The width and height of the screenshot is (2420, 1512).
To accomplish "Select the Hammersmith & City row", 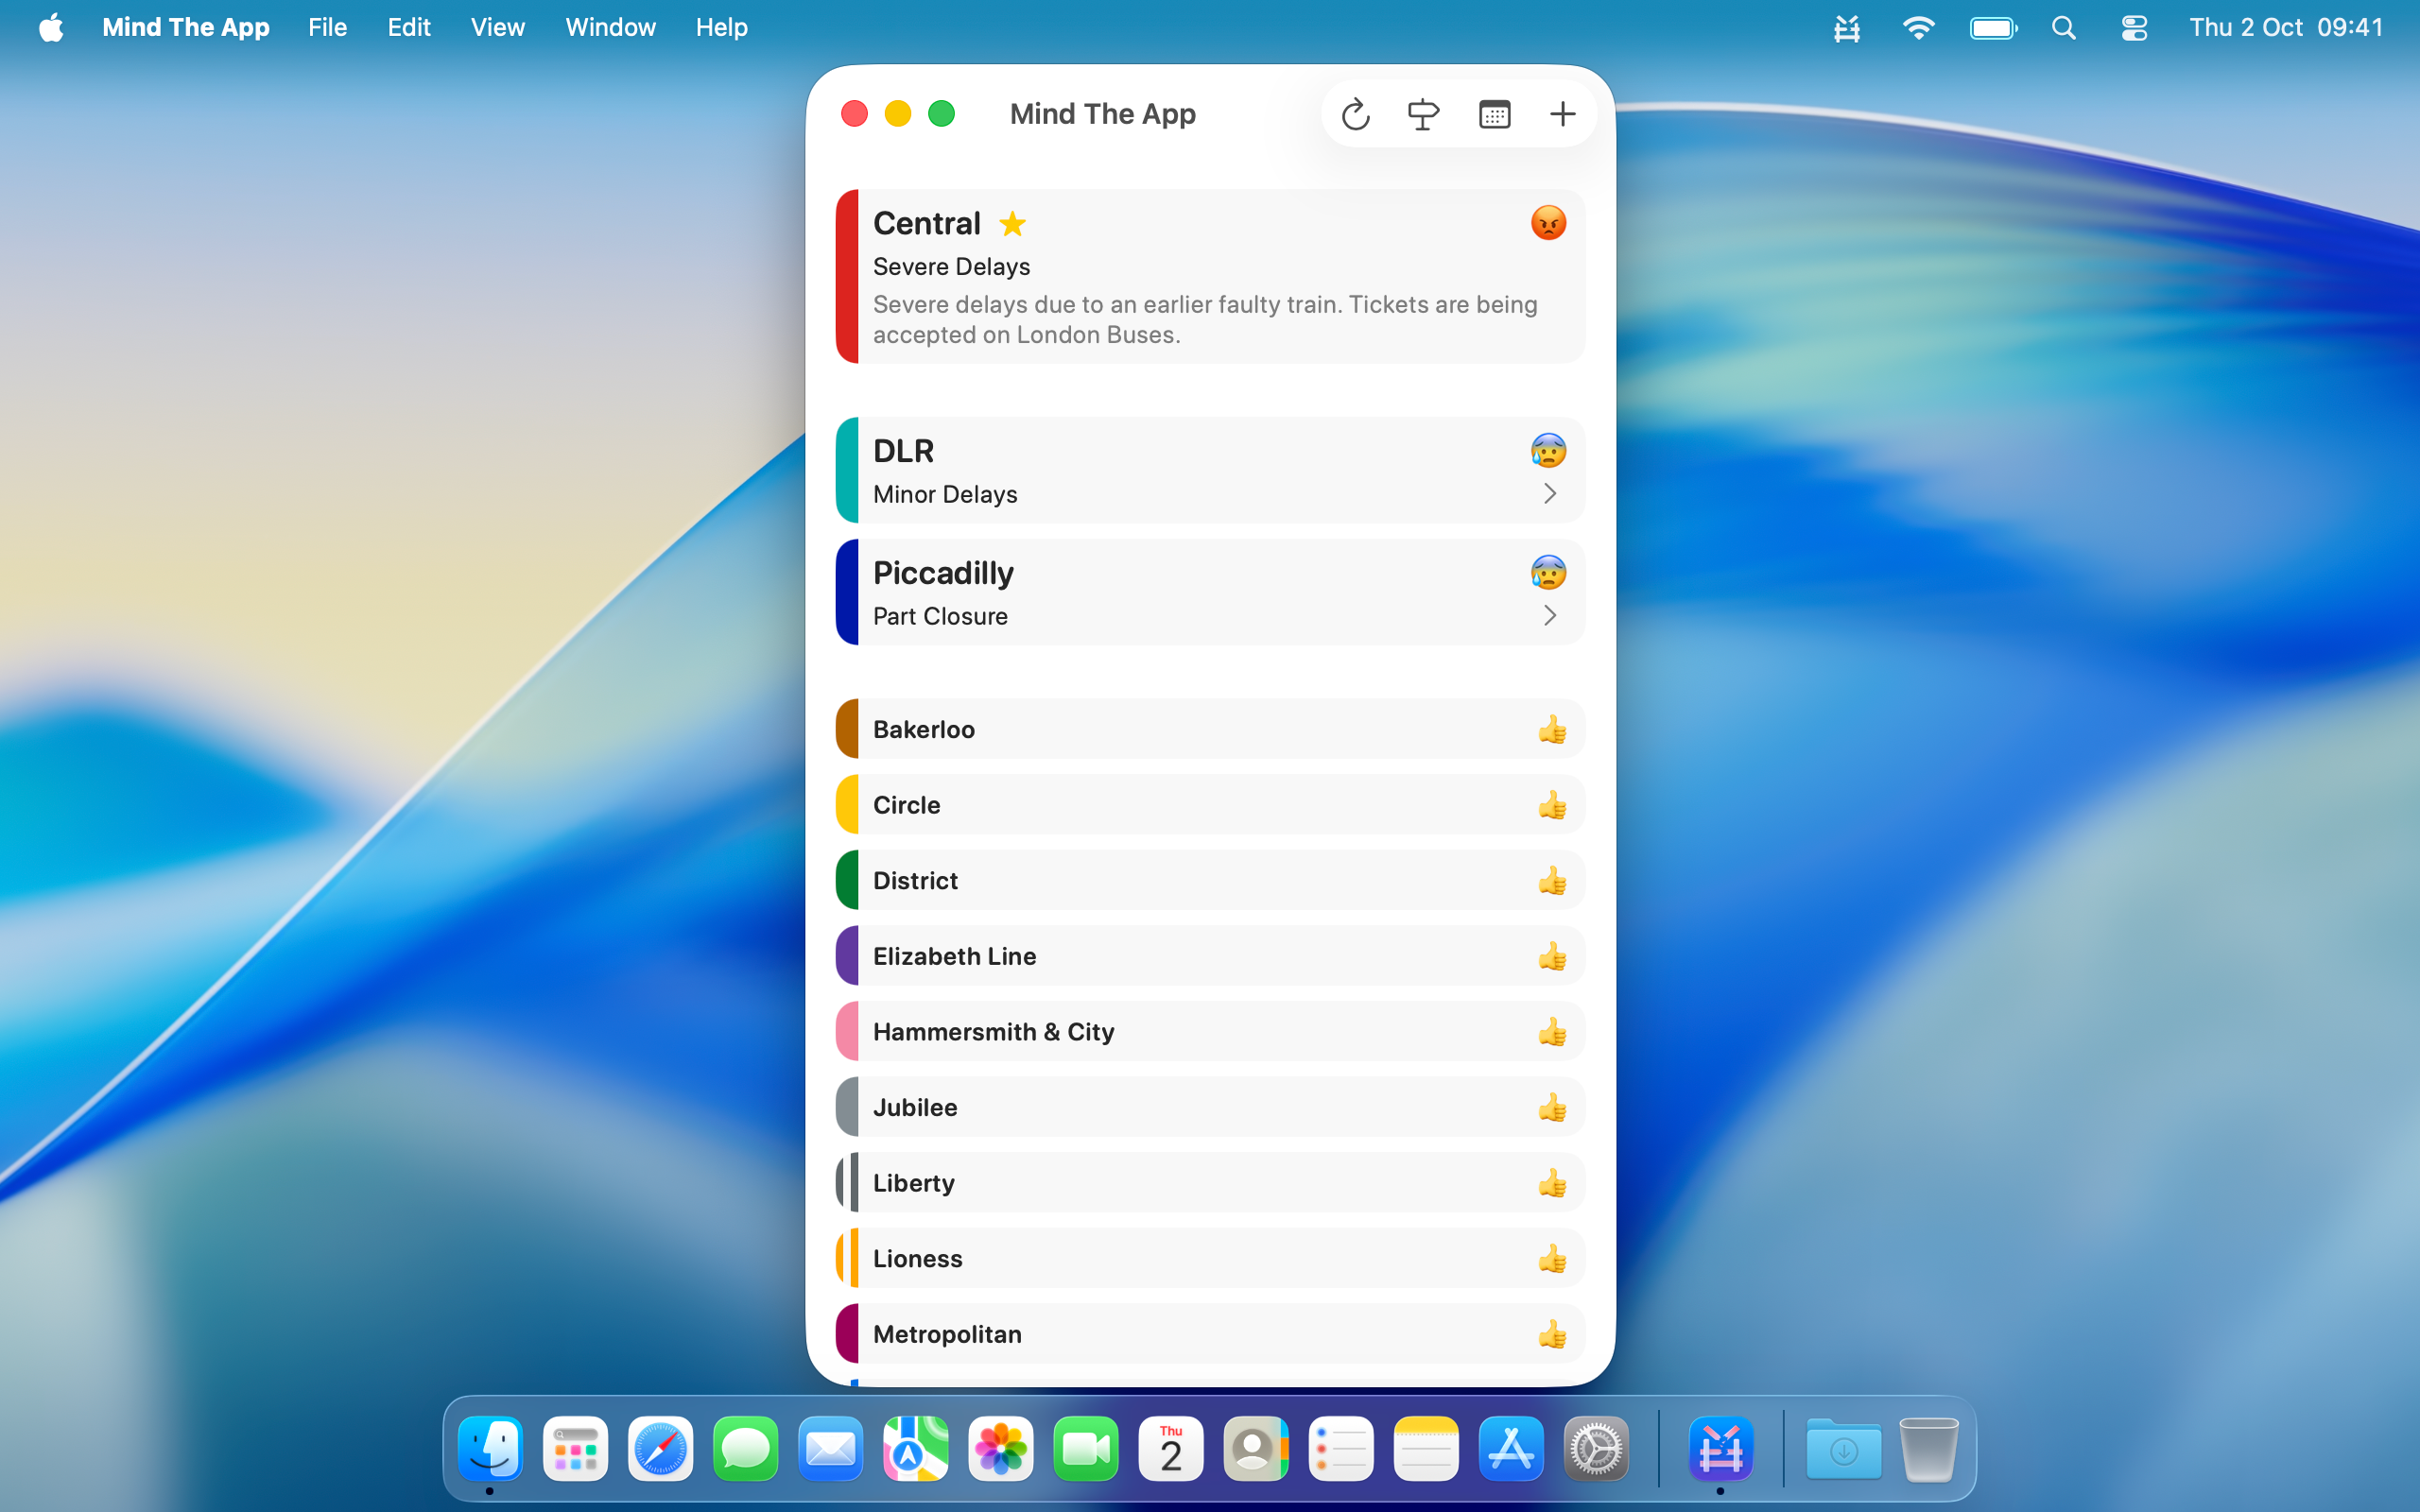I will pyautogui.click(x=1210, y=1031).
